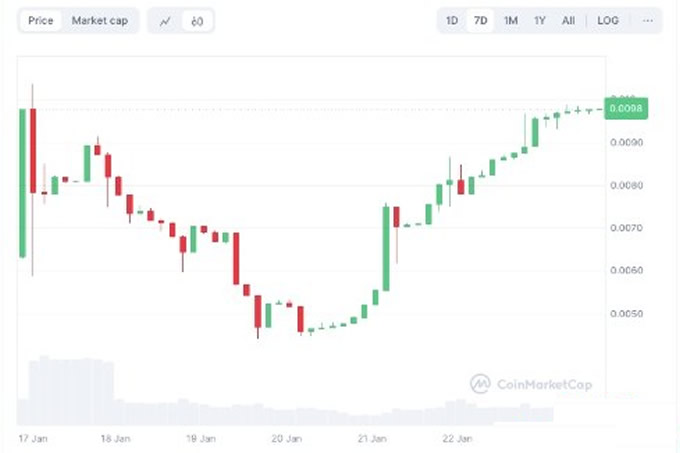Click the 22 Jan date marker
The width and height of the screenshot is (680, 453).
pos(458,438)
